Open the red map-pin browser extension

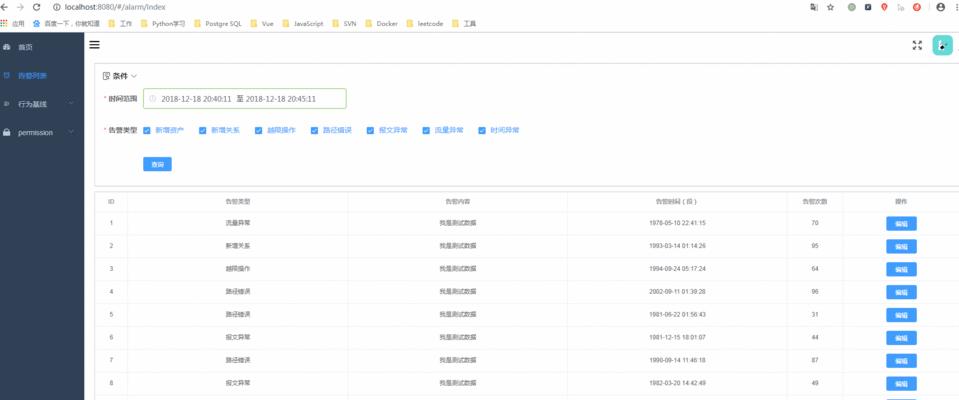(x=884, y=7)
